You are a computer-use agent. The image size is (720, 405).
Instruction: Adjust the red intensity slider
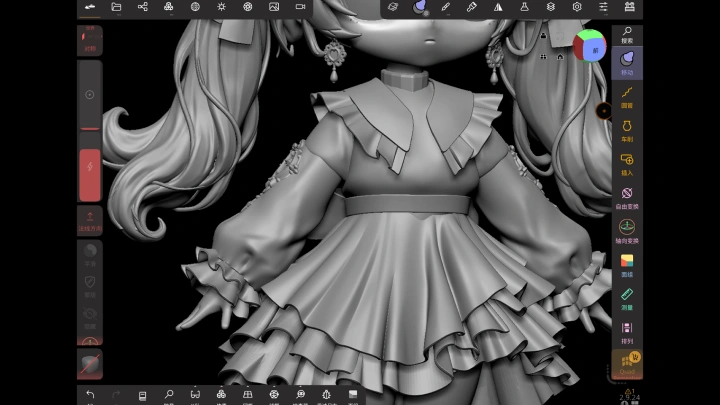[90, 167]
